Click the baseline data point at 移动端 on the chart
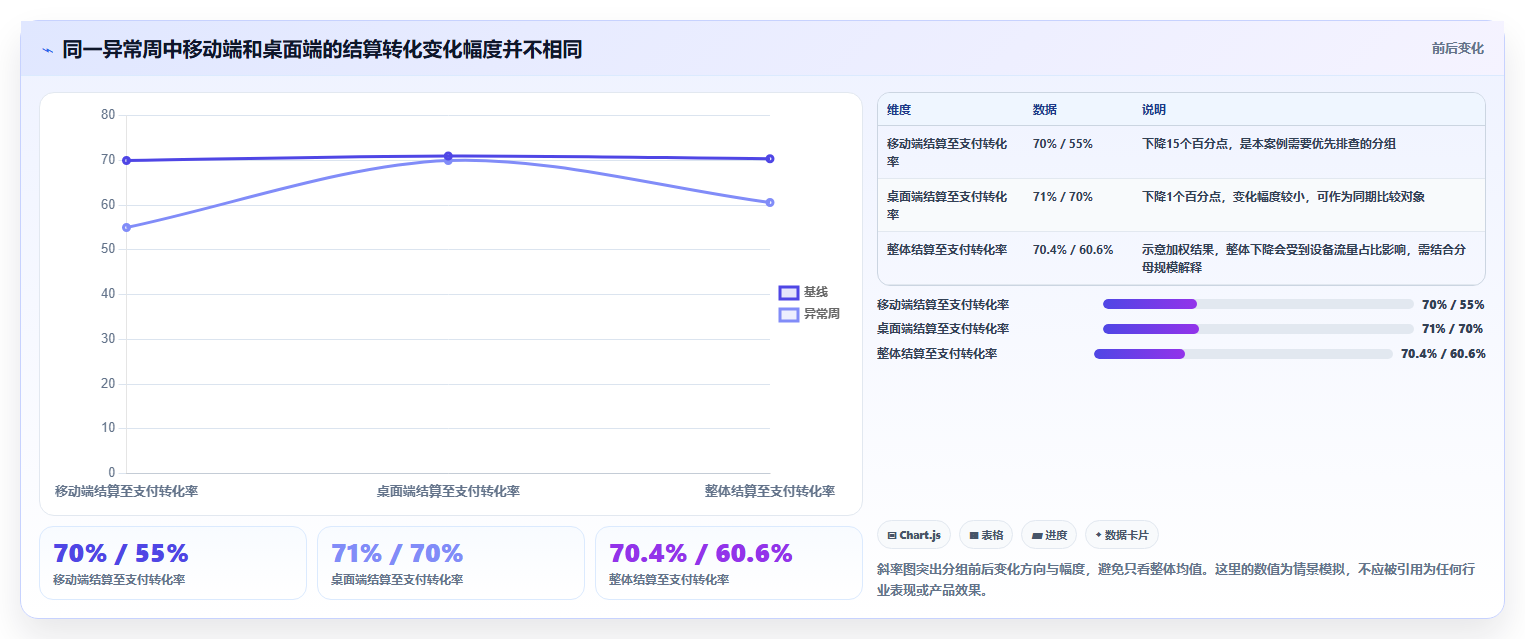The image size is (1525, 639). [126, 160]
